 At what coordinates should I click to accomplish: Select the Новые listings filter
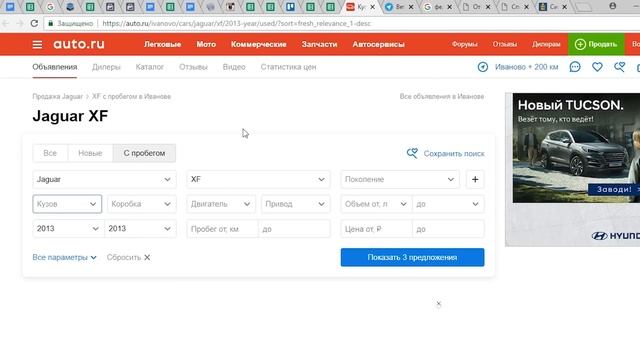click(90, 153)
